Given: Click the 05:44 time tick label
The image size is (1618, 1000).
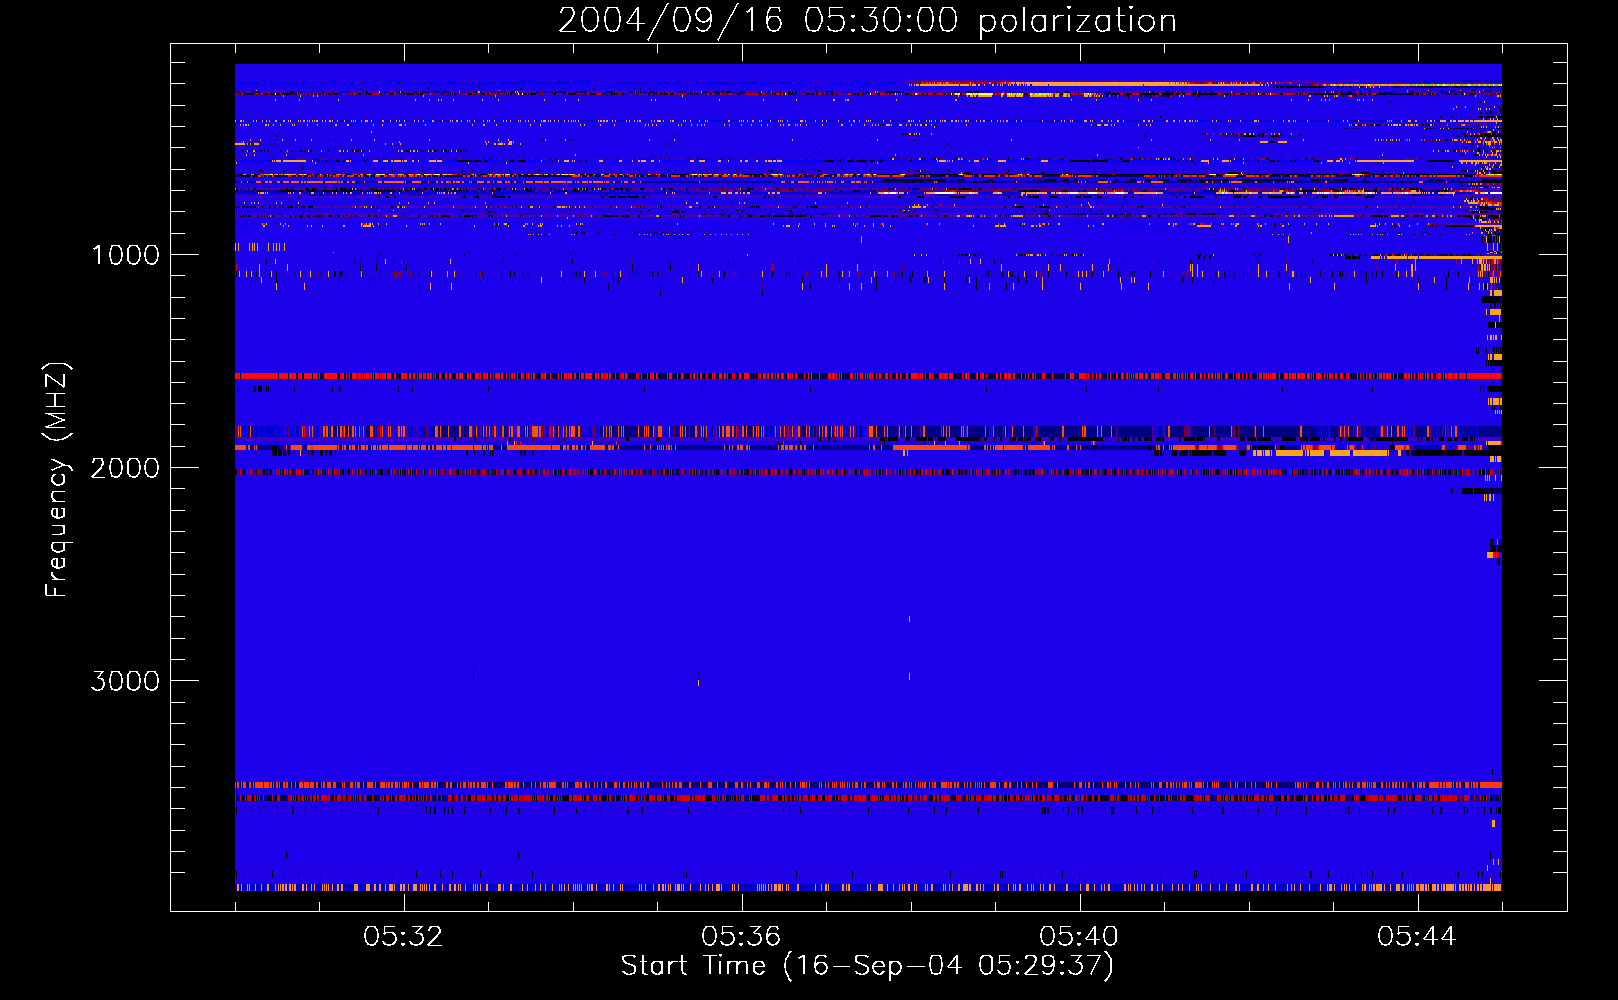Looking at the screenshot, I should point(1417,937).
